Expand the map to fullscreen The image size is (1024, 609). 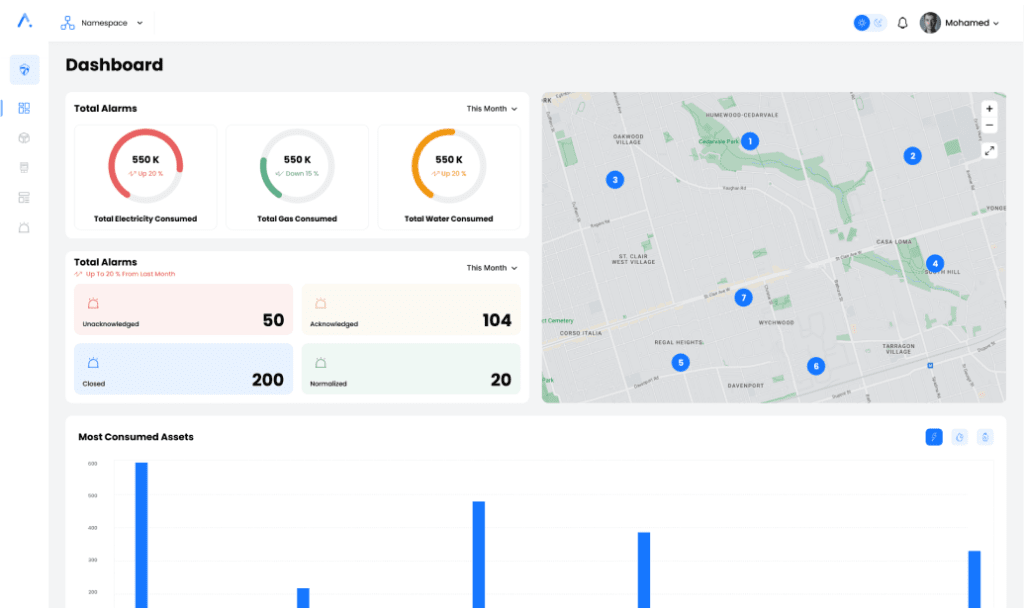(x=989, y=150)
